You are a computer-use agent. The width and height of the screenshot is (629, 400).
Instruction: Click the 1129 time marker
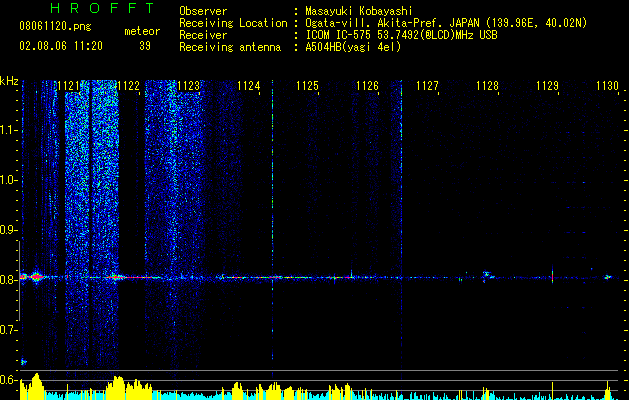tap(547, 86)
